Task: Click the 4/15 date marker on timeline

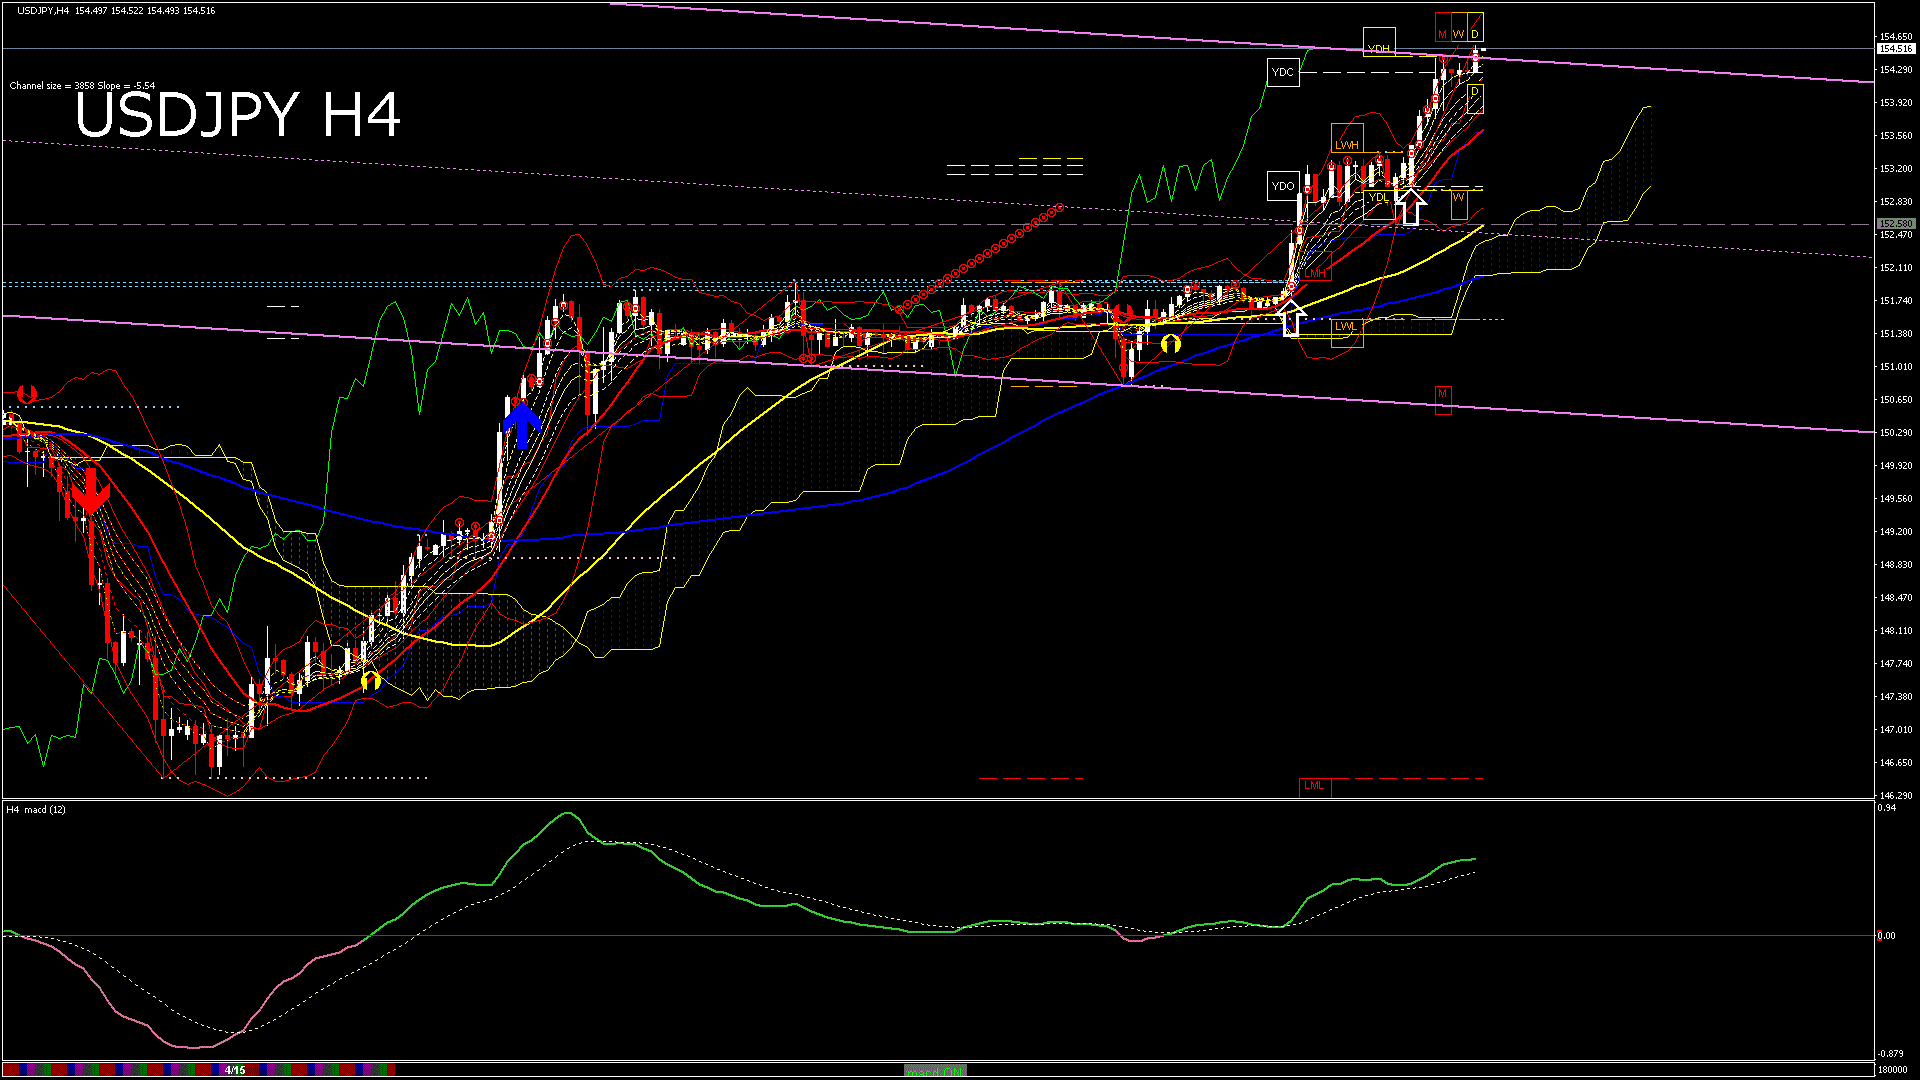Action: click(235, 1070)
